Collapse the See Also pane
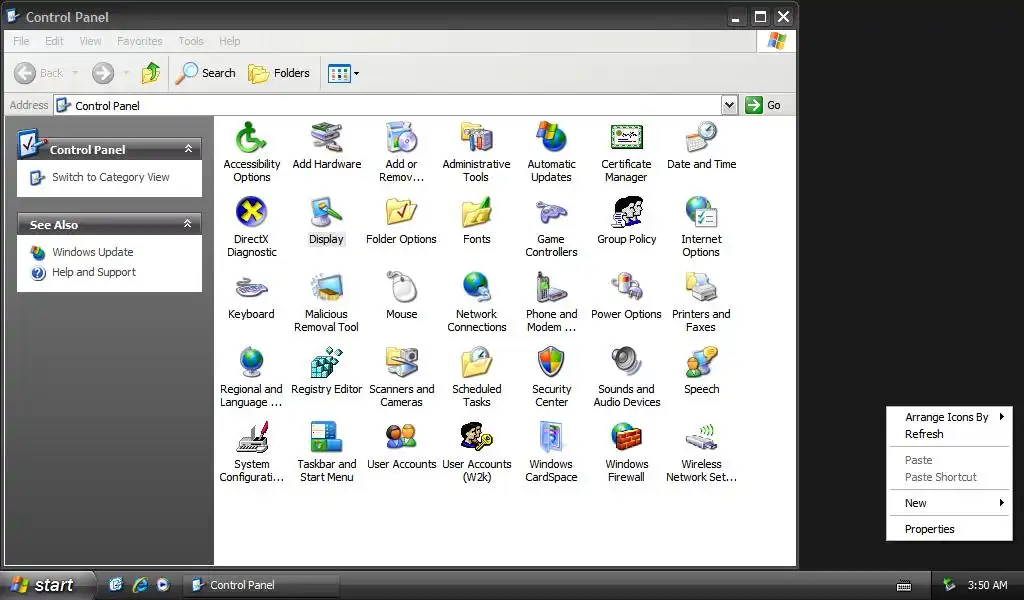 click(188, 224)
